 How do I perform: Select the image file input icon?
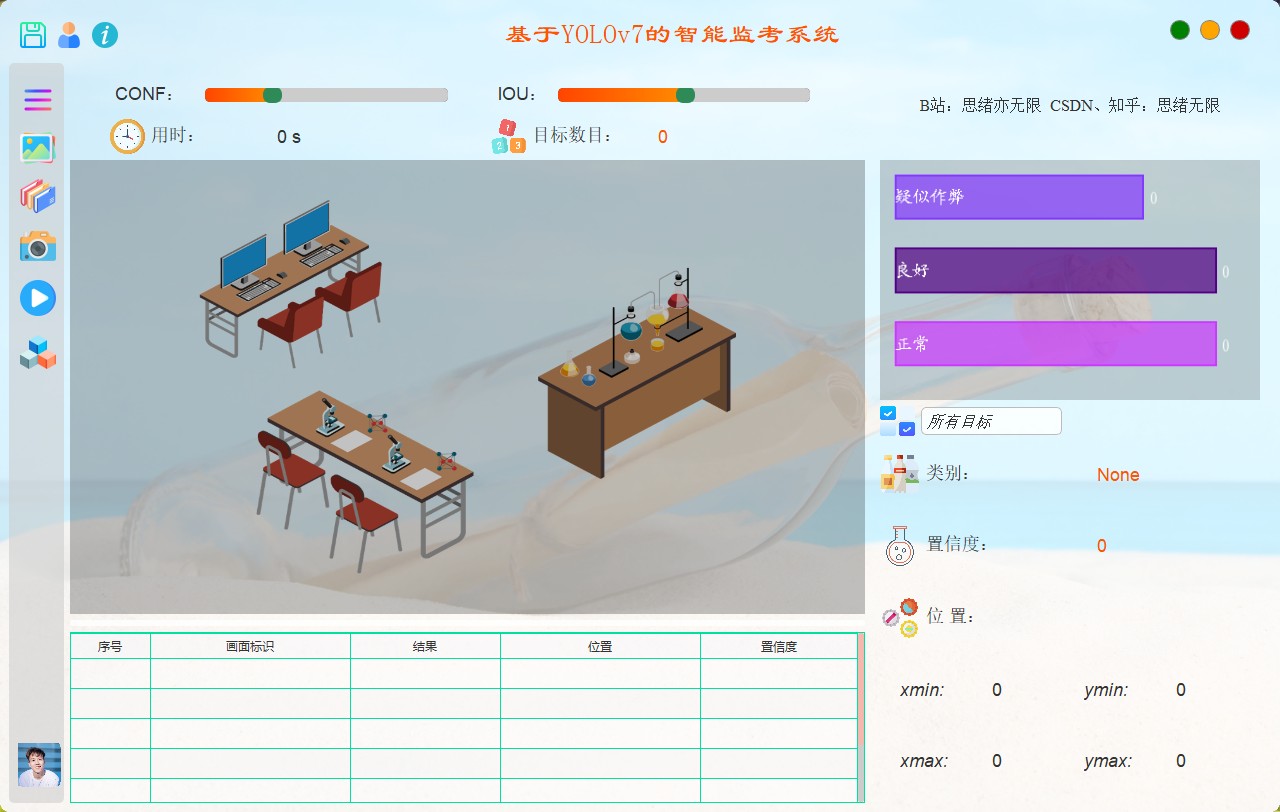click(x=38, y=148)
